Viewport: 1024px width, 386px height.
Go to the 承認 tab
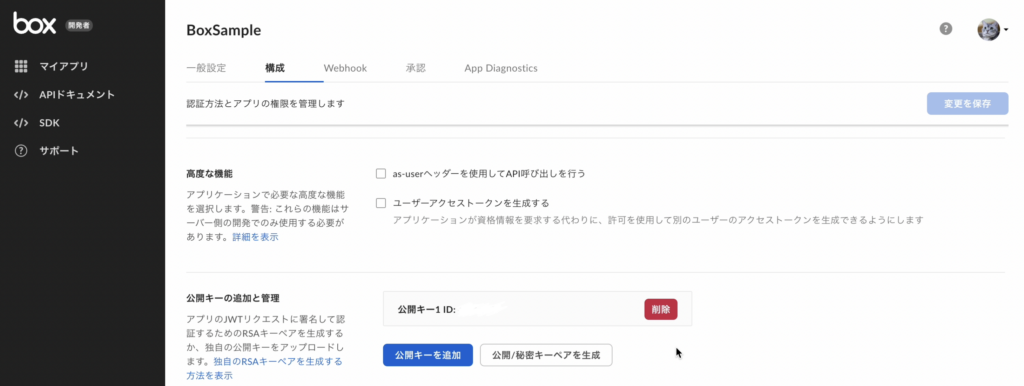(415, 68)
